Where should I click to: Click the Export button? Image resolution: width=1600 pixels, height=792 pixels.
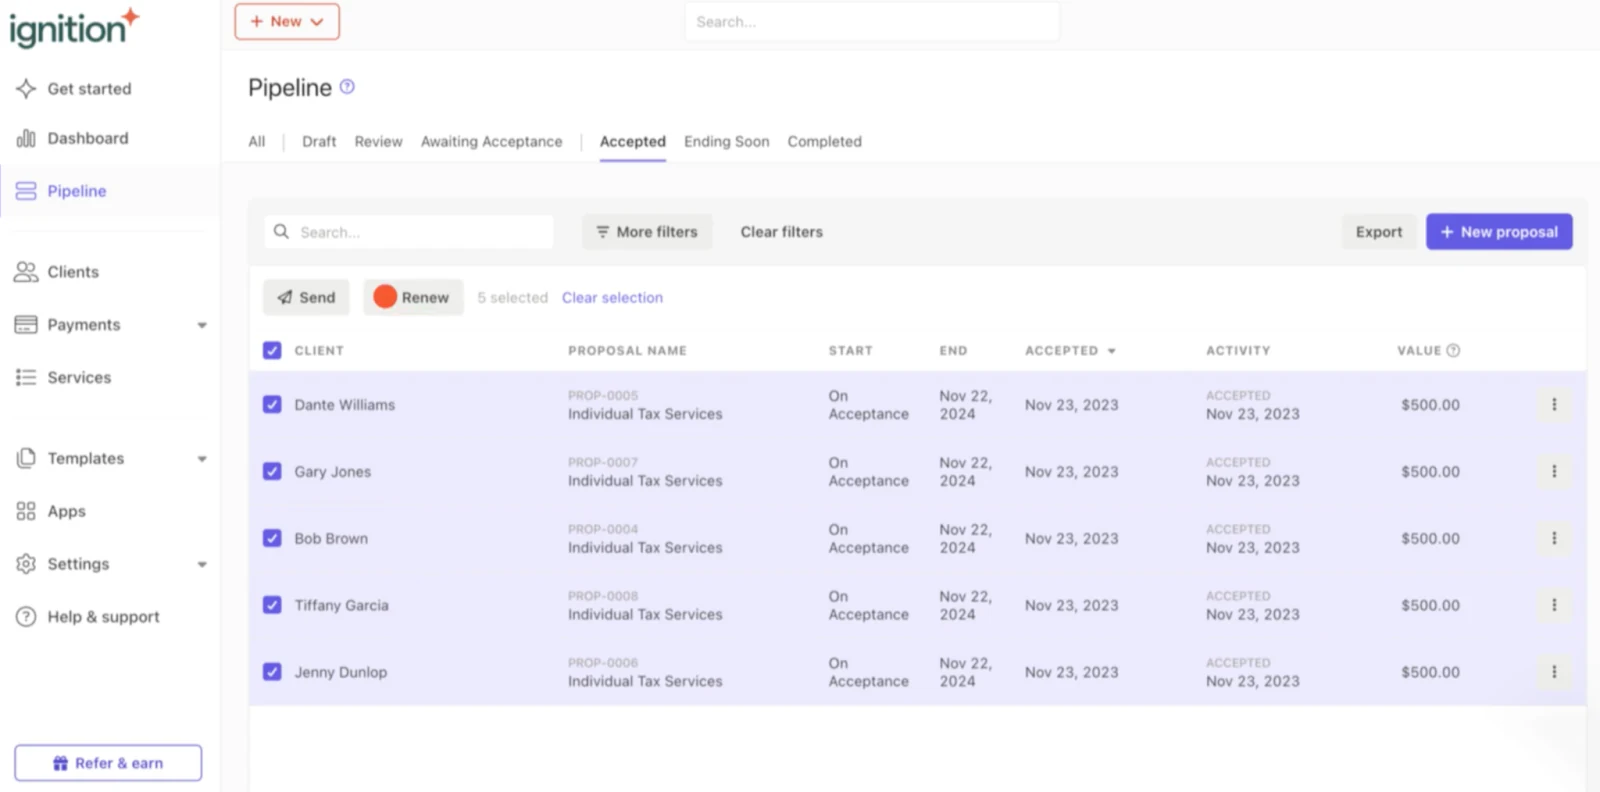click(1379, 232)
